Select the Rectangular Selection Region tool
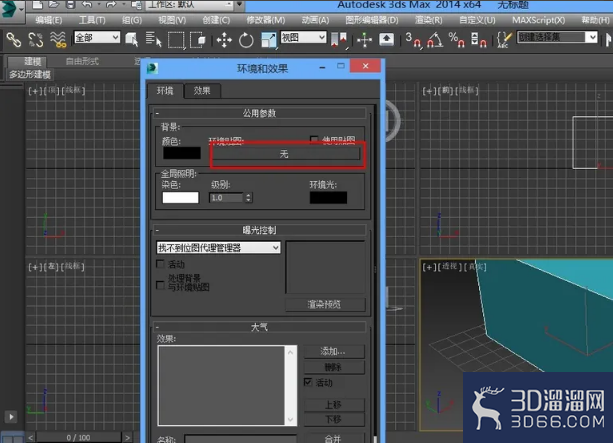This screenshot has width=613, height=443. click(176, 40)
